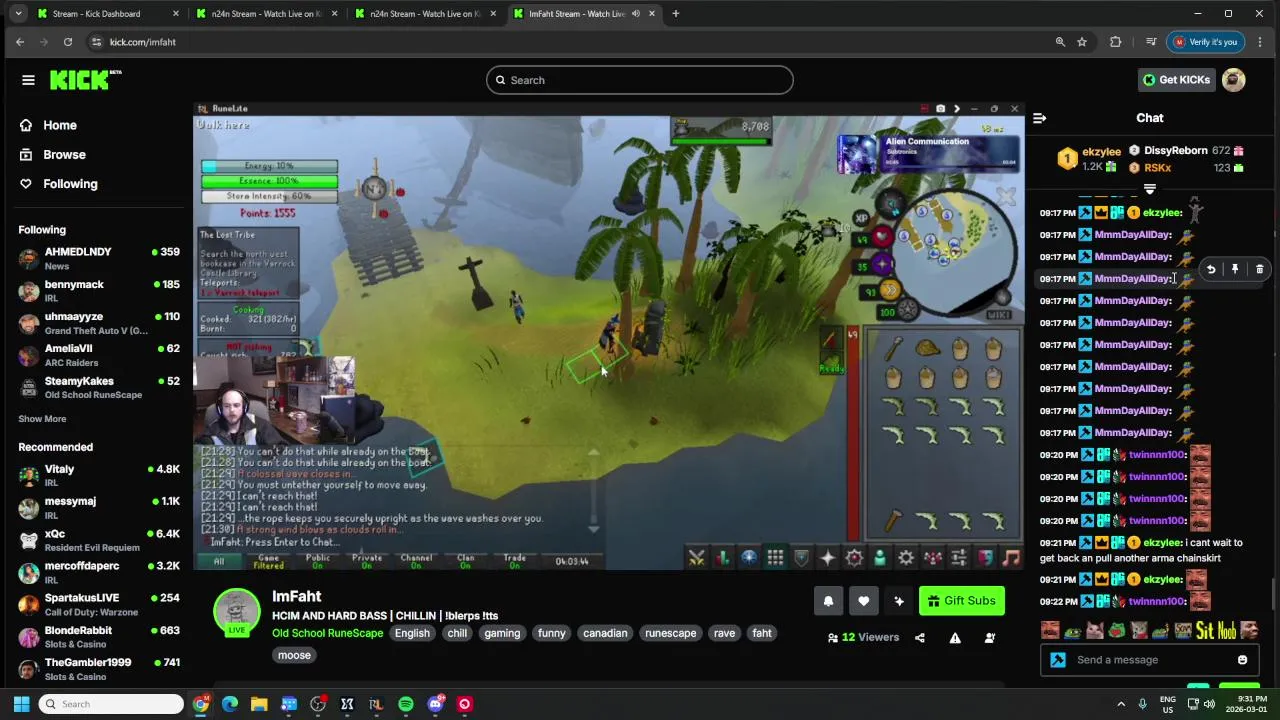Show hidden system tray icons
This screenshot has width=1280, height=720.
click(x=1121, y=704)
